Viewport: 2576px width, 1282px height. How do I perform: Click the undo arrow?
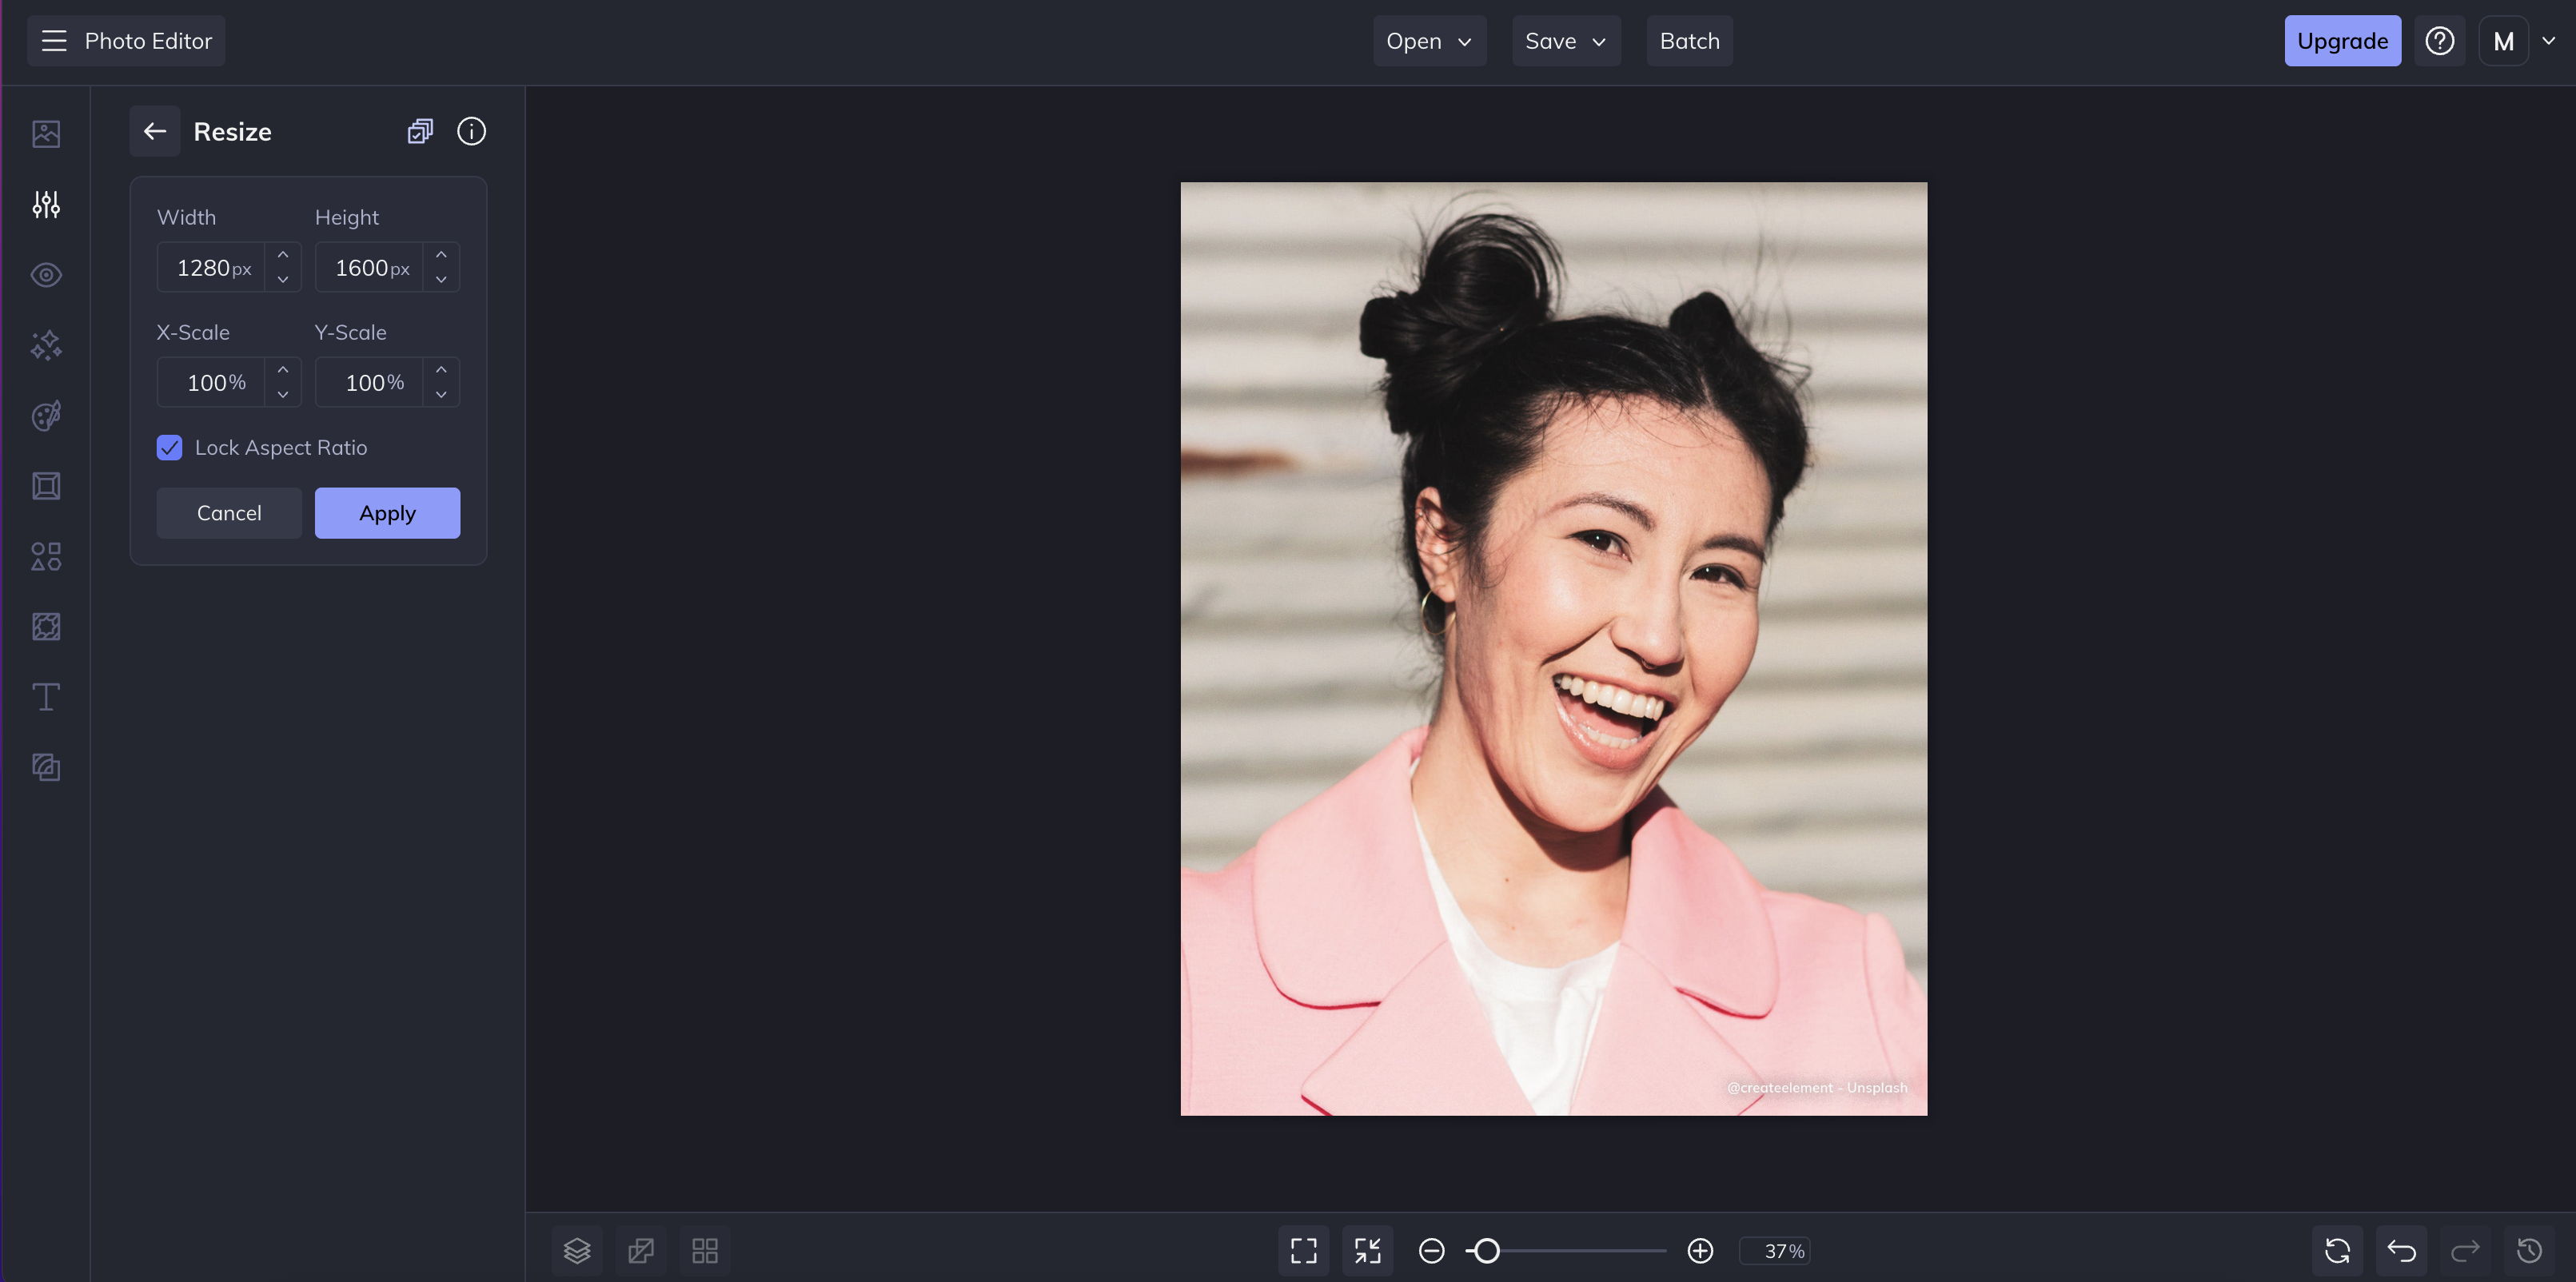click(2401, 1250)
